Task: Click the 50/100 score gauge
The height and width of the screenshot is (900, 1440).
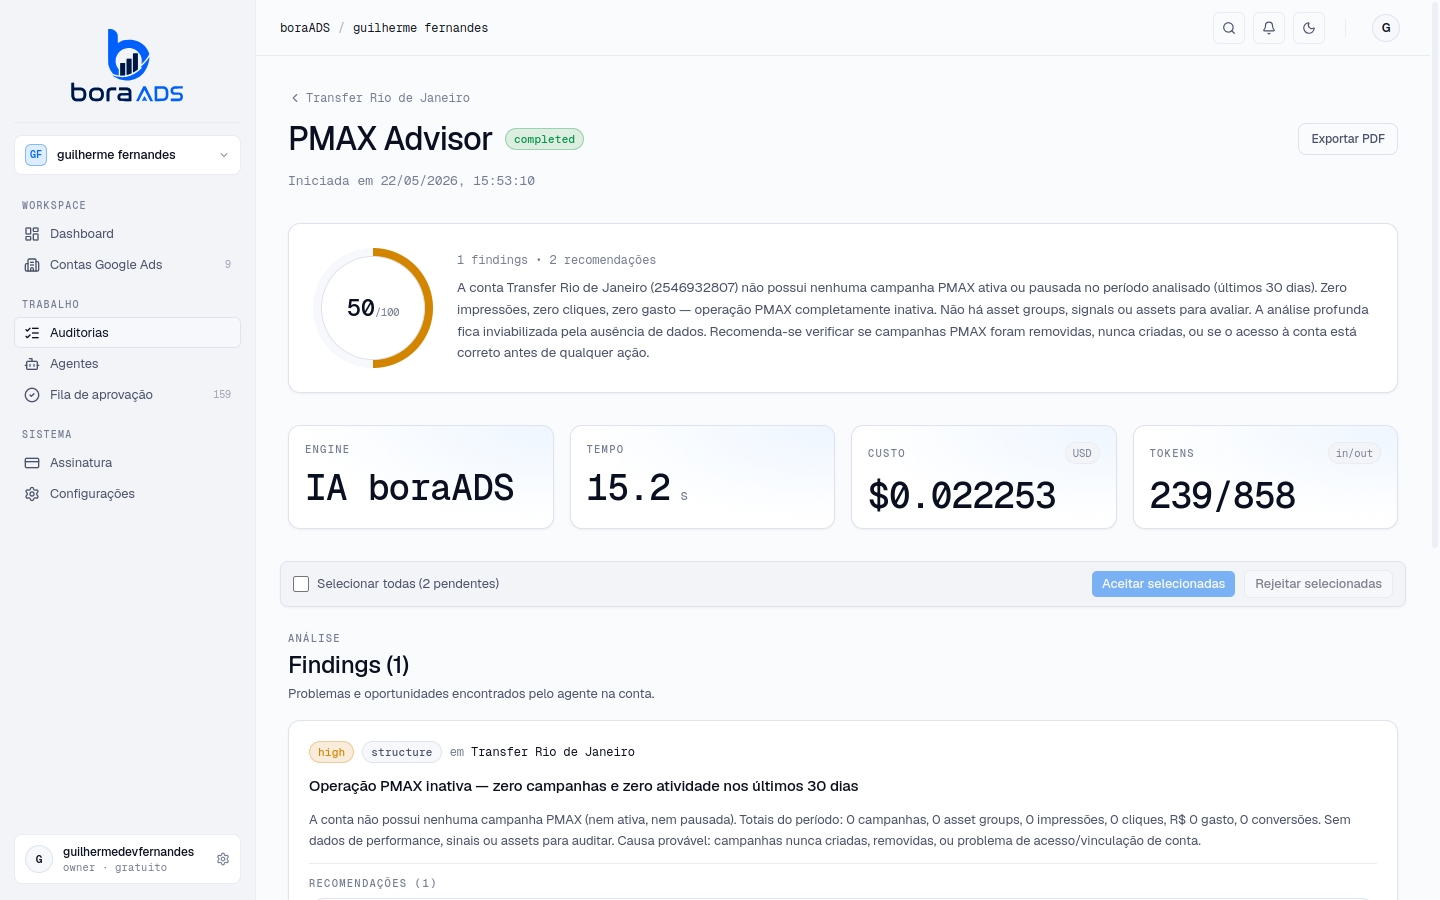Action: (x=373, y=308)
